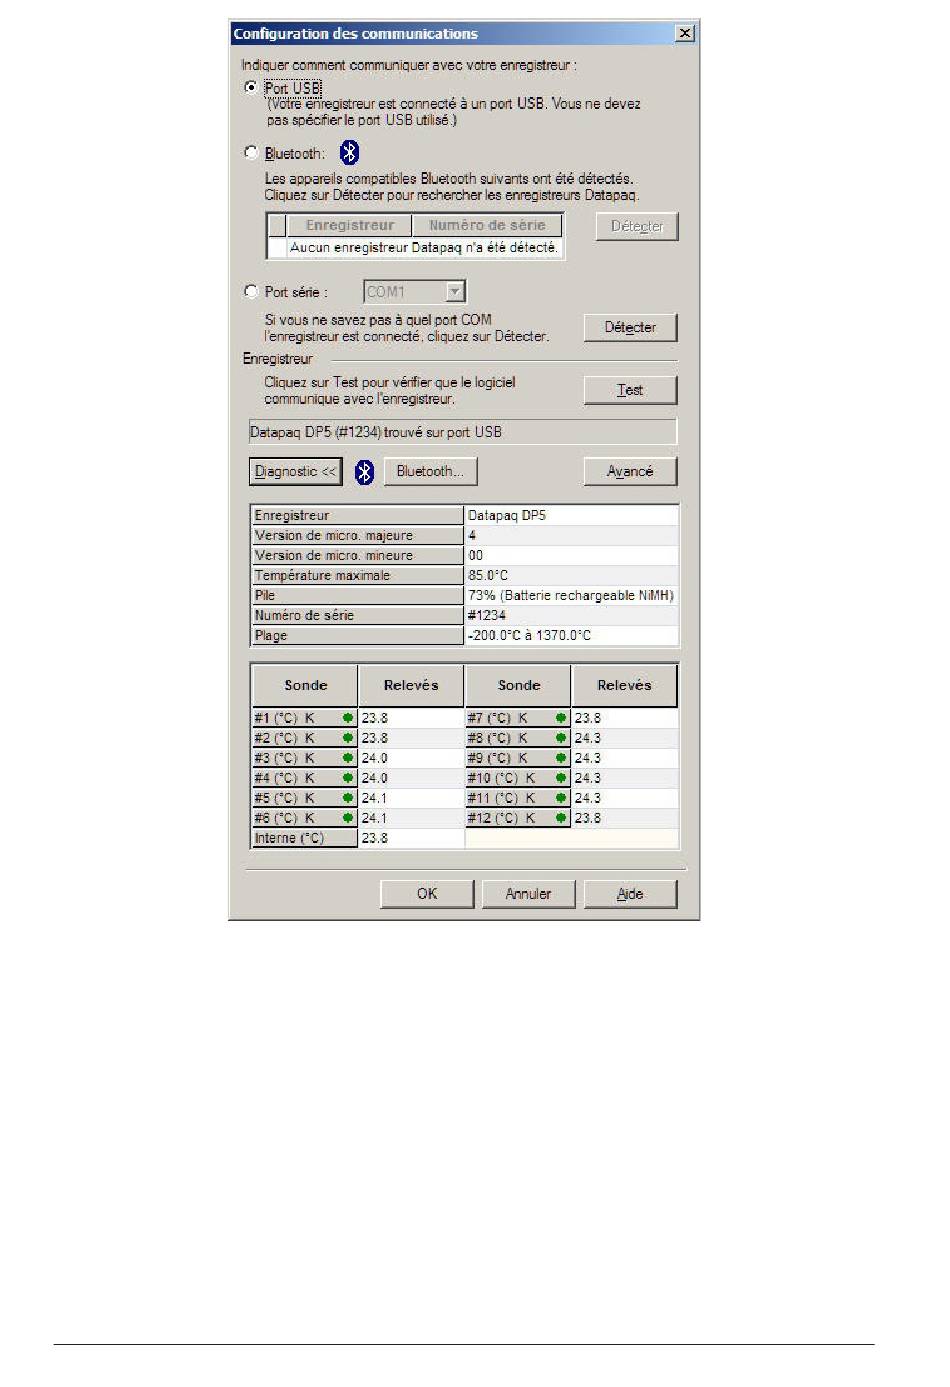The image size is (950, 1387).
Task: Click the green status dot of probe #6
Action: pos(348,818)
